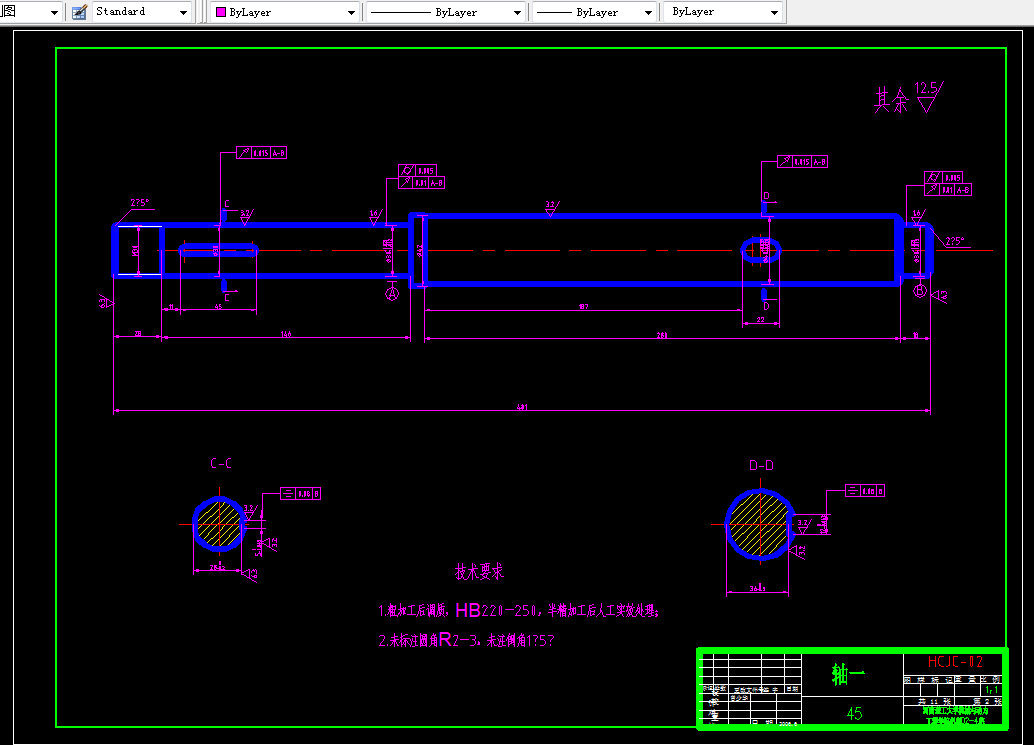The width and height of the screenshot is (1034, 745).
Task: Select the hatched C-C section circle
Action: [220, 525]
